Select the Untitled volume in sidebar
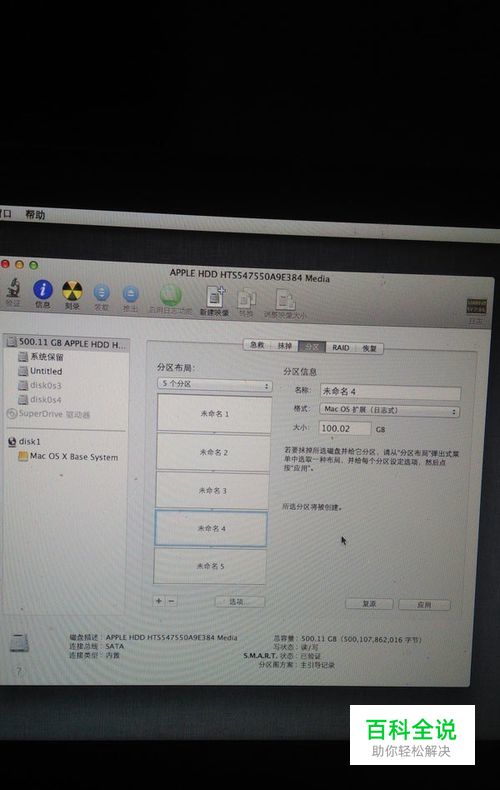 (40, 371)
